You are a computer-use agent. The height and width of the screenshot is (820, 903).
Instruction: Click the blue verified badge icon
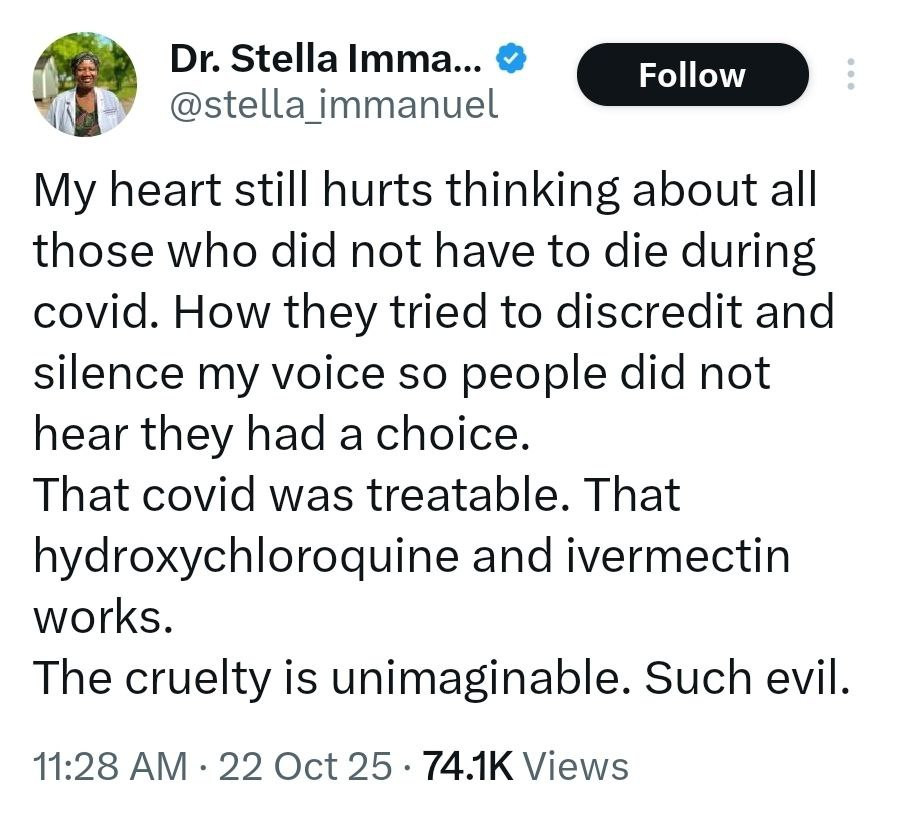[513, 60]
